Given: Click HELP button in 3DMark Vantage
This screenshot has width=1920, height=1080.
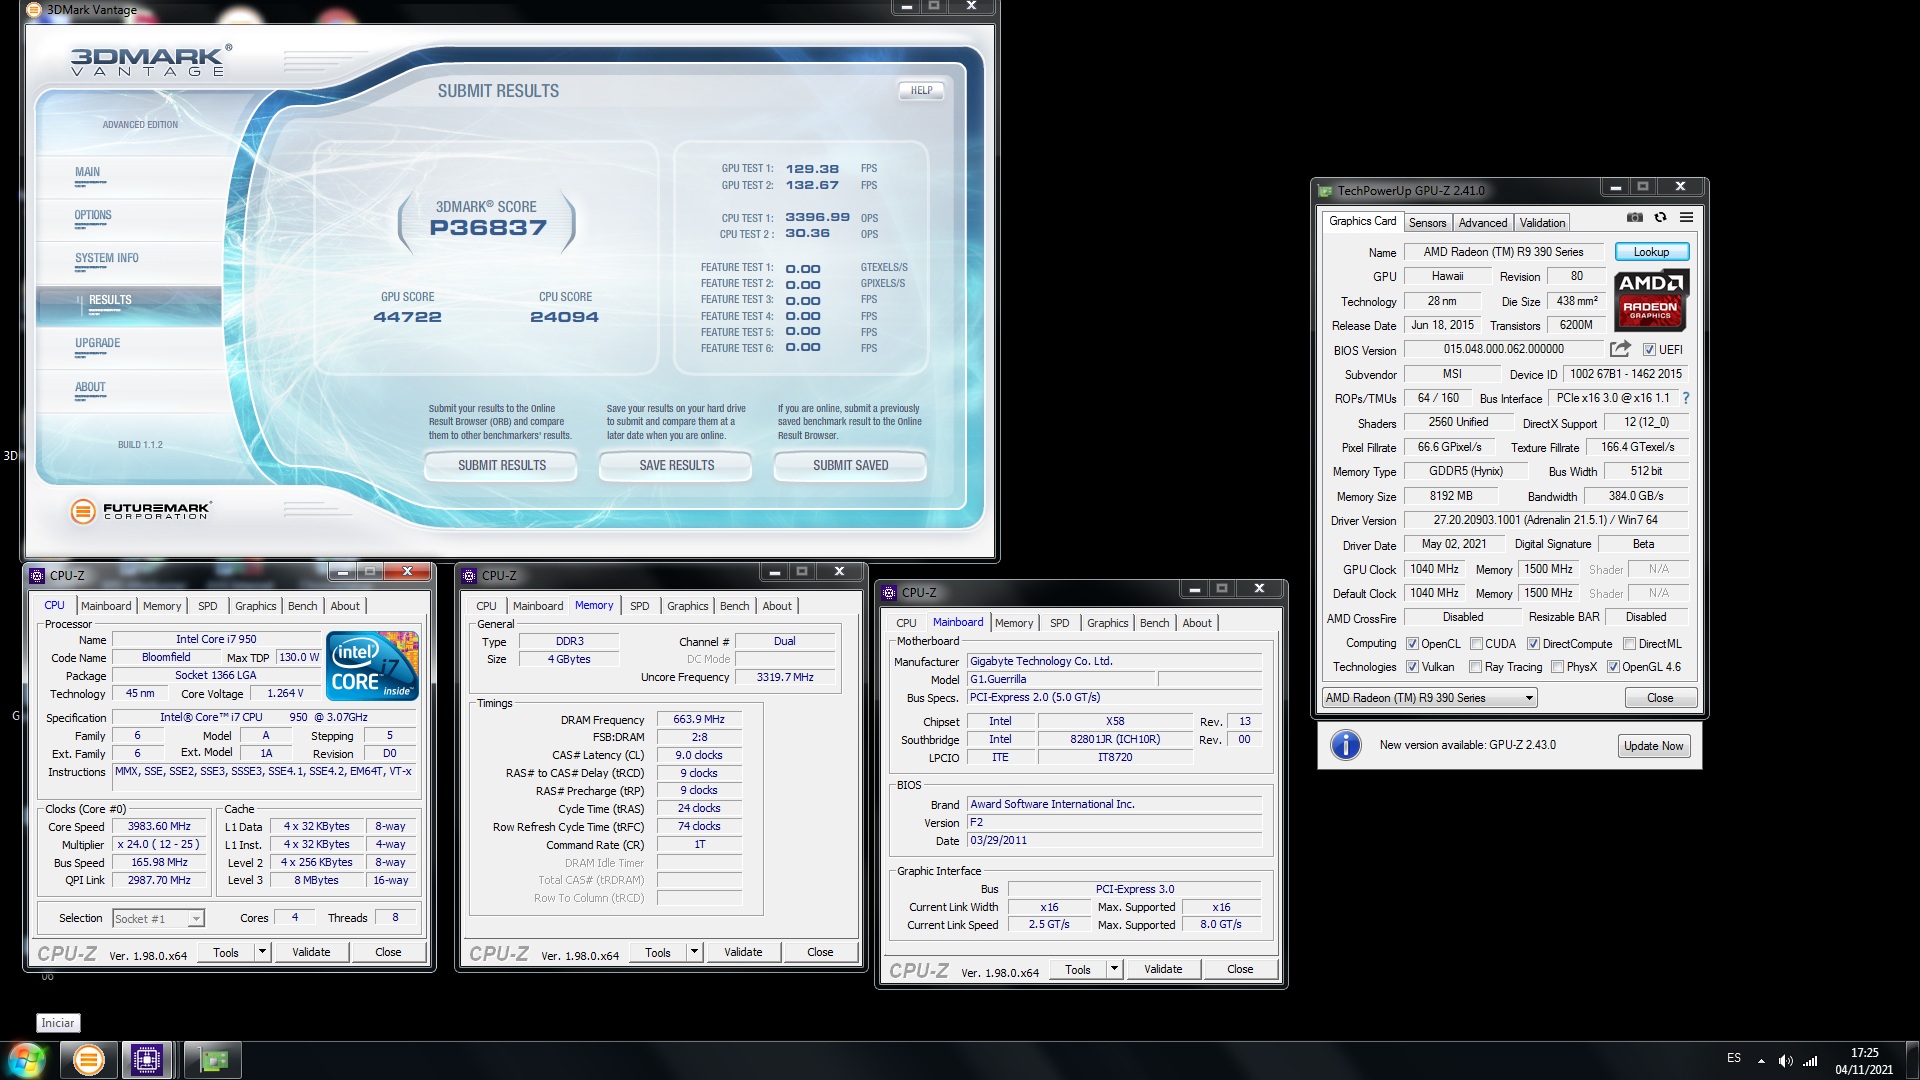Looking at the screenshot, I should 921,90.
